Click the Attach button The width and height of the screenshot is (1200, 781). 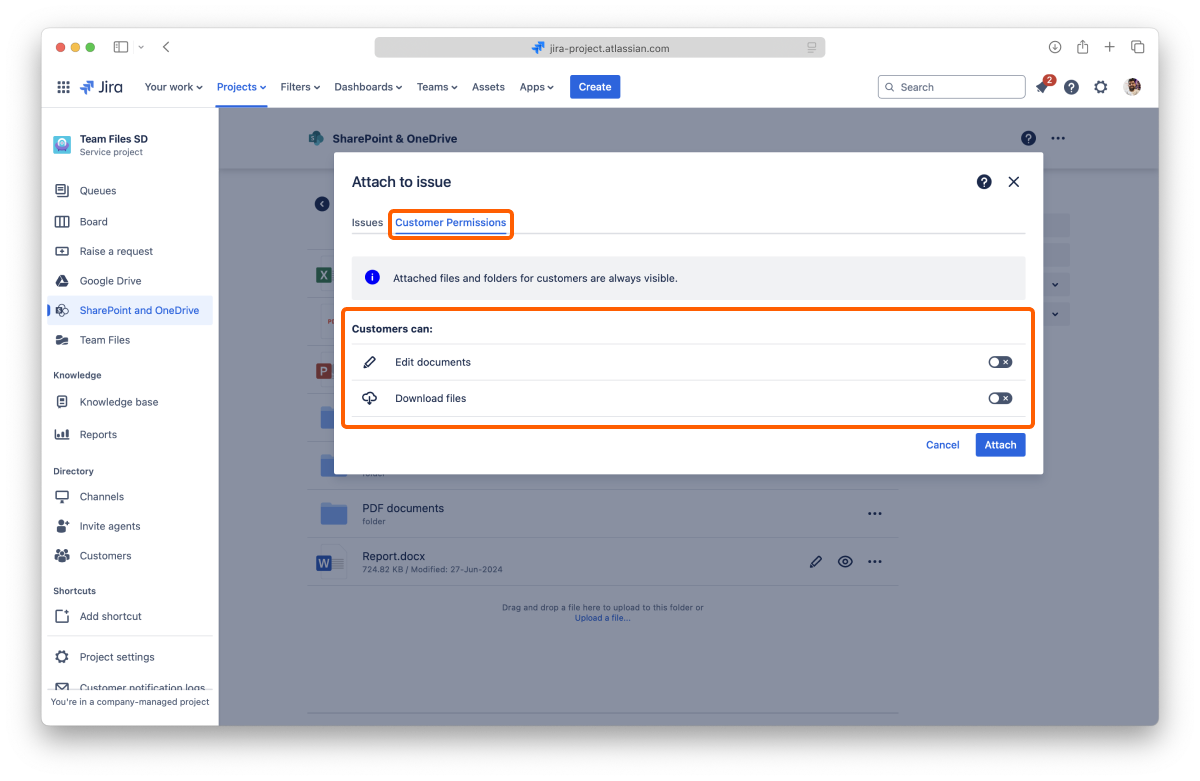1000,445
